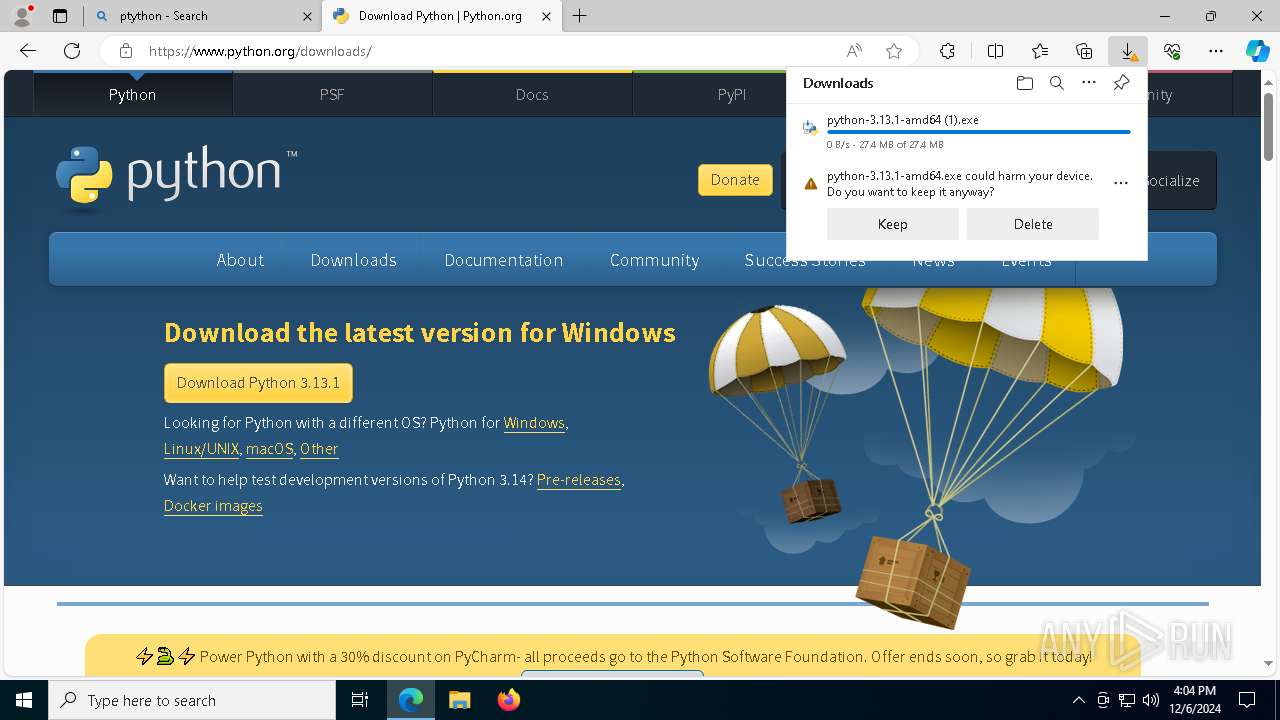The width and height of the screenshot is (1280, 720).
Task: Close the ptython Search tab
Action: (x=307, y=16)
